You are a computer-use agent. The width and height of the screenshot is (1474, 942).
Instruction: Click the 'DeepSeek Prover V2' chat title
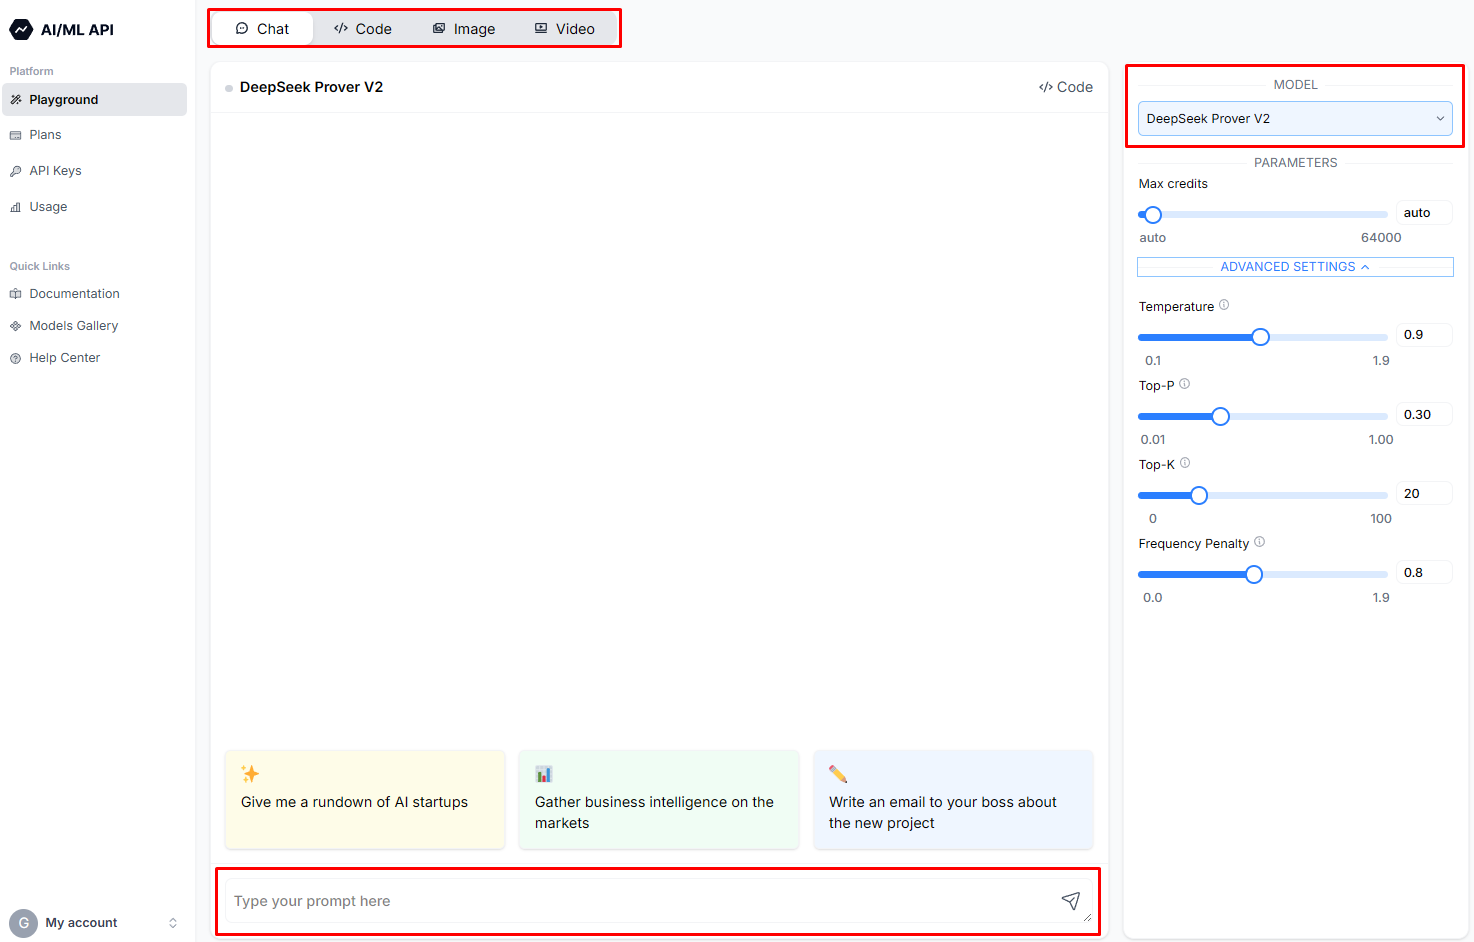tap(311, 87)
